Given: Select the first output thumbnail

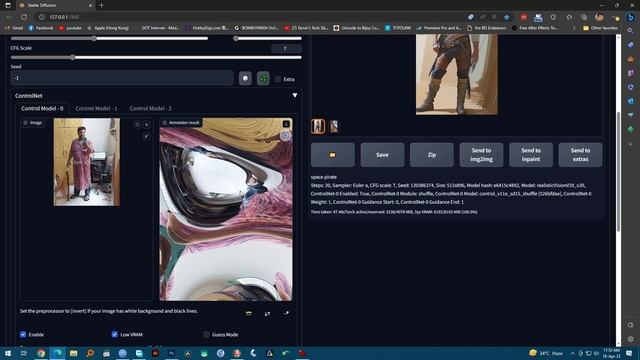Looking at the screenshot, I should tap(318, 127).
